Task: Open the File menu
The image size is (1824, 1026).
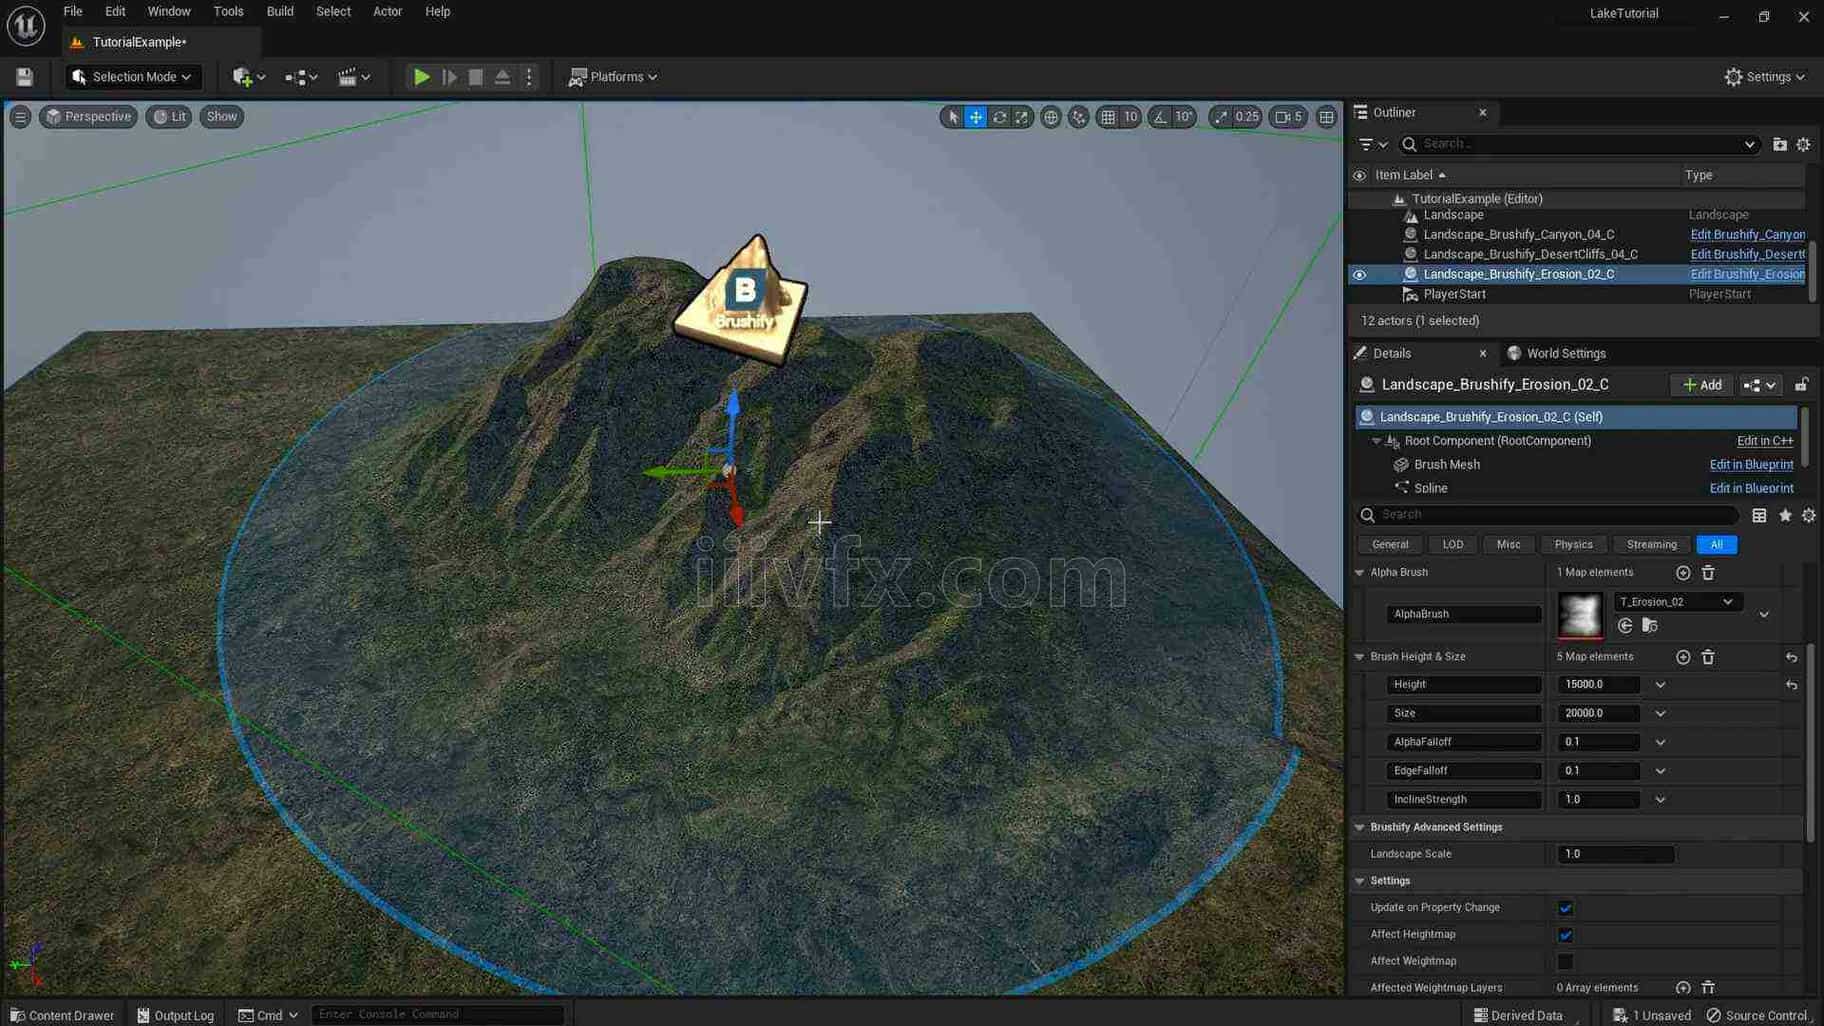Action: 73,12
